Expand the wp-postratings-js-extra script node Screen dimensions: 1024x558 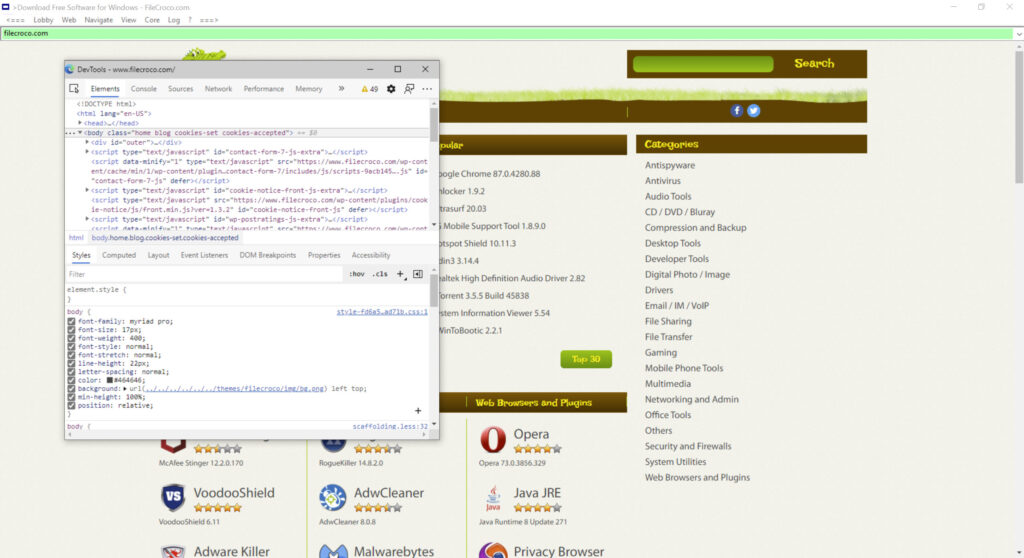click(87, 220)
